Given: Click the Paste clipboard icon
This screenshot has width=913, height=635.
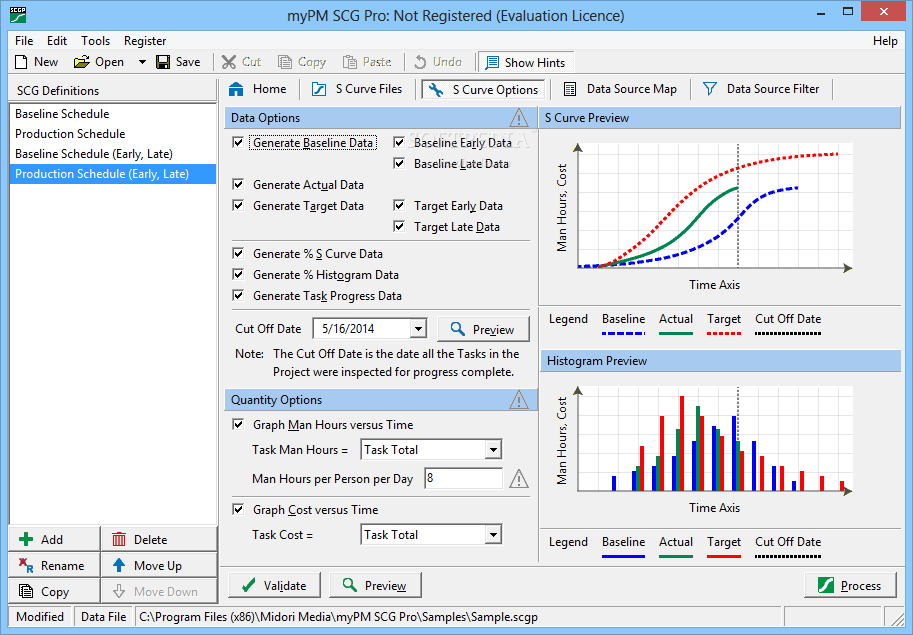Looking at the screenshot, I should coord(349,62).
